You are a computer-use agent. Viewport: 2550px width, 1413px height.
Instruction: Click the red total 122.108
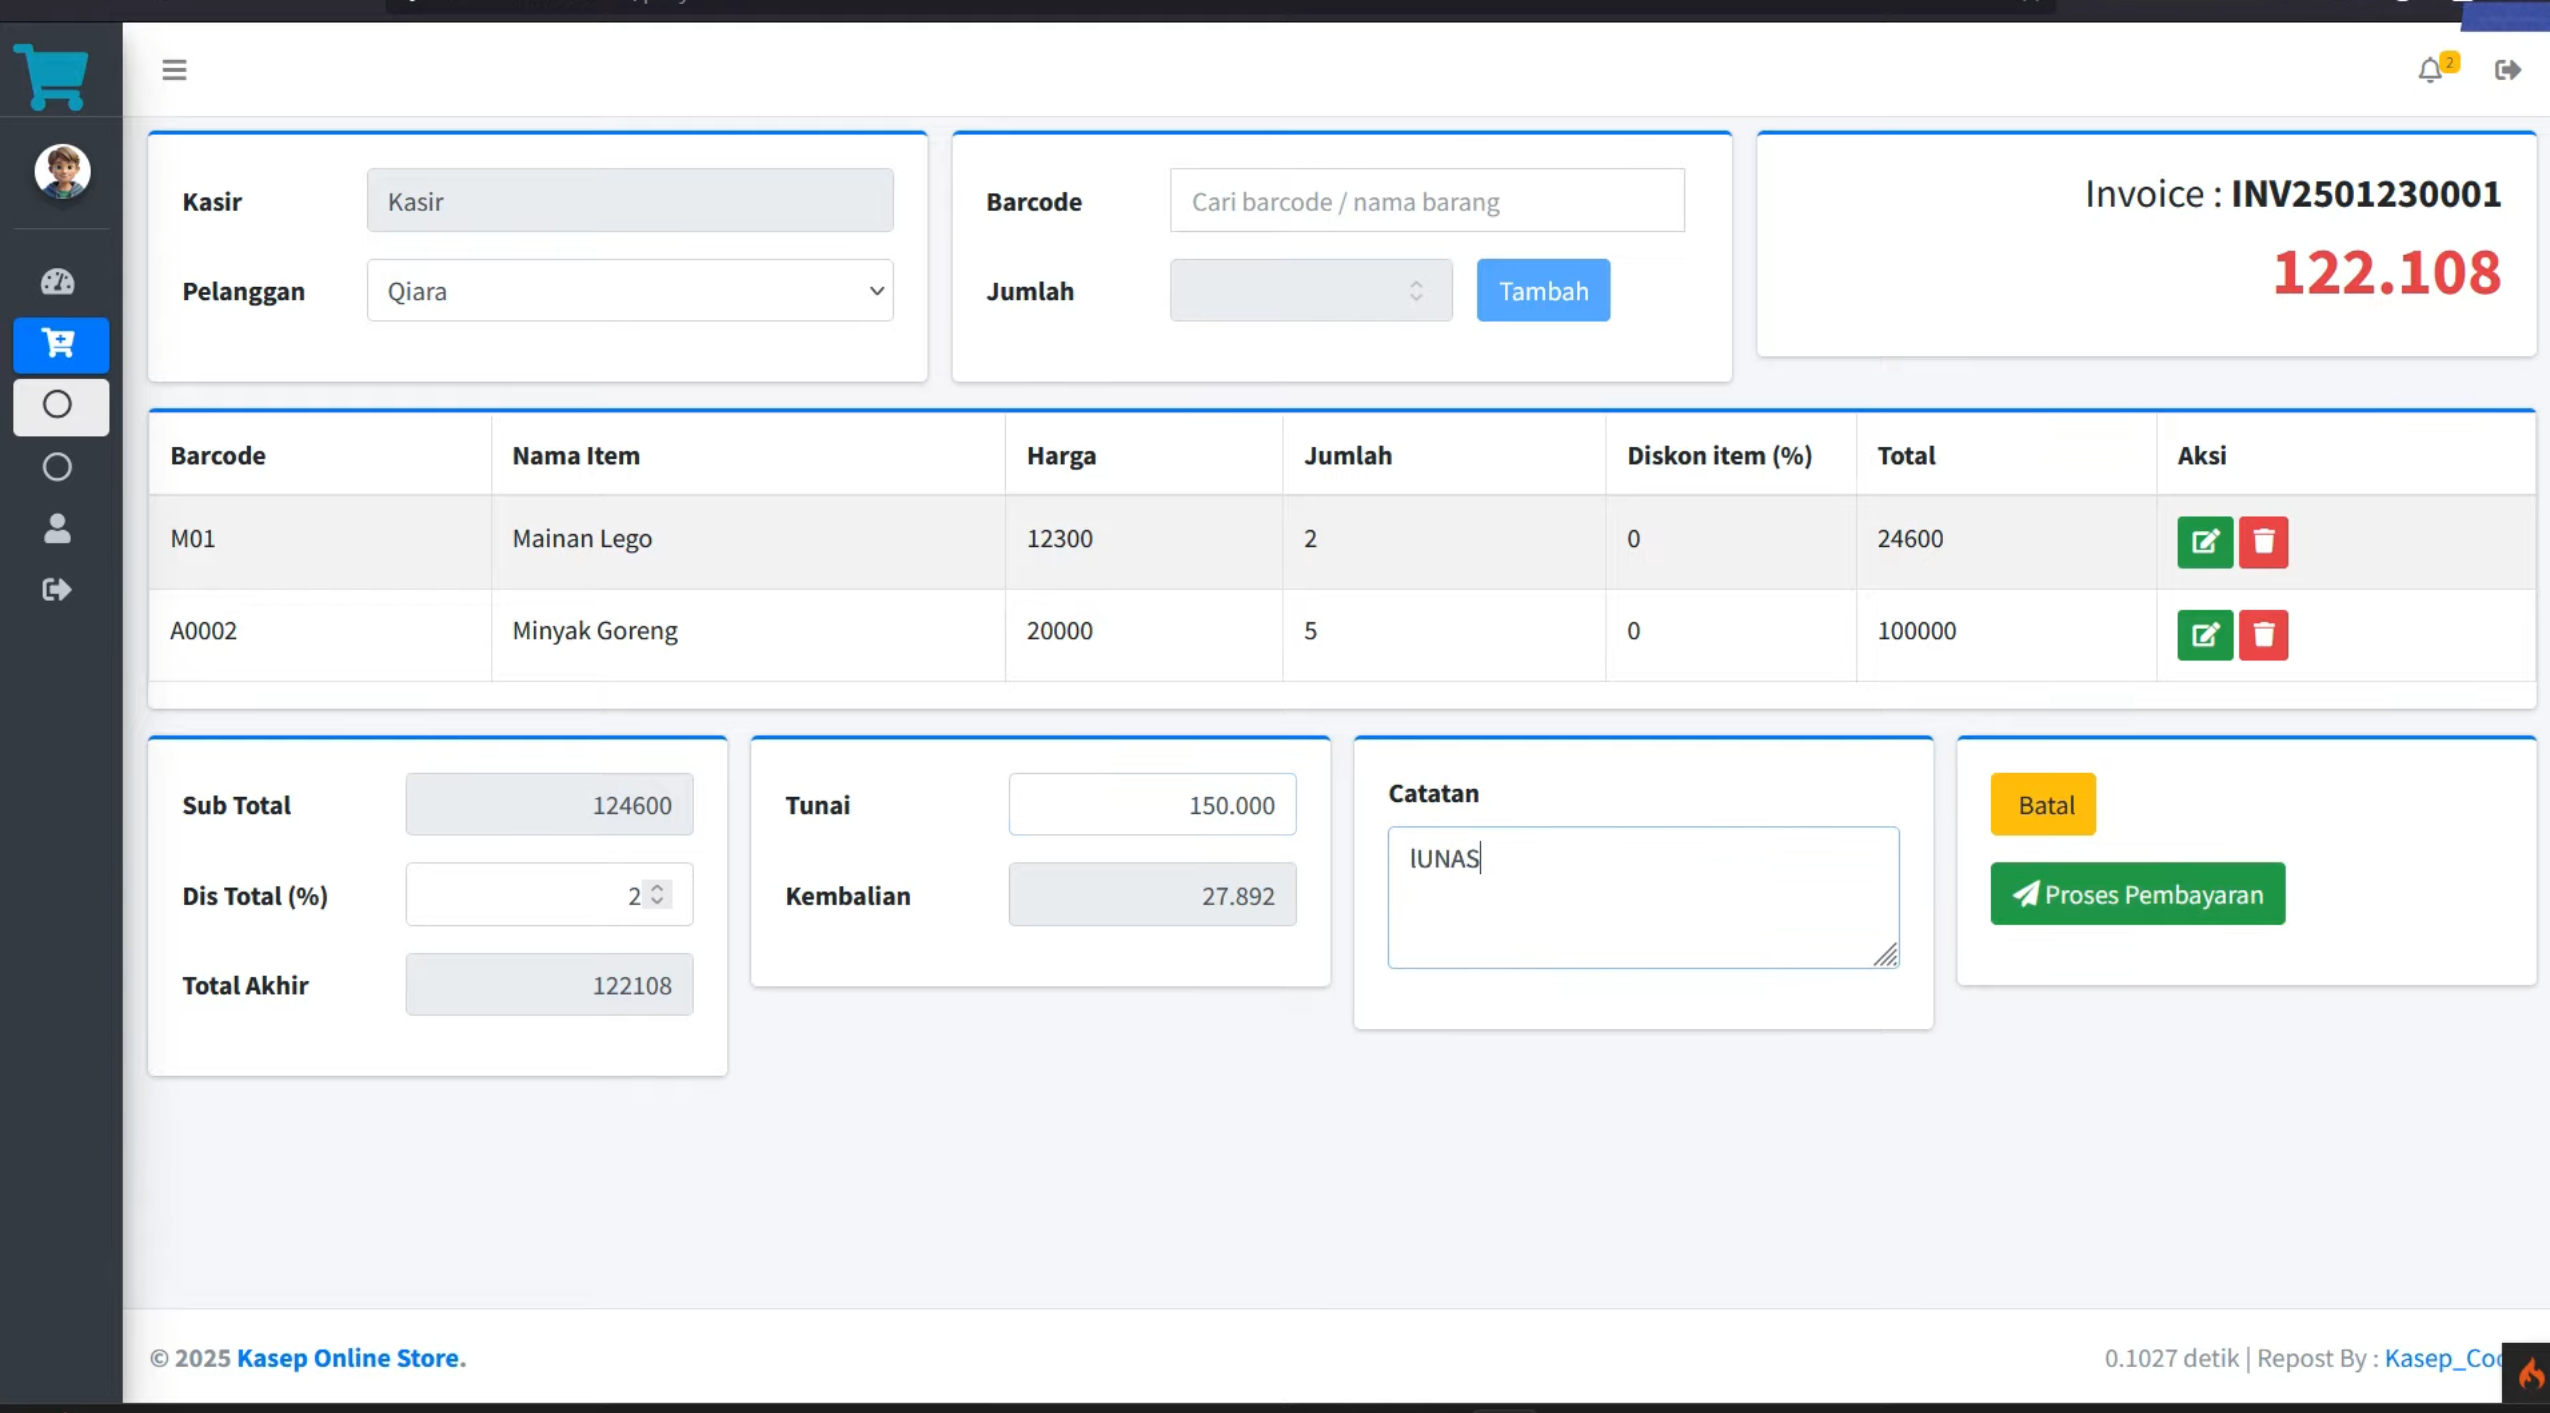coord(2387,272)
